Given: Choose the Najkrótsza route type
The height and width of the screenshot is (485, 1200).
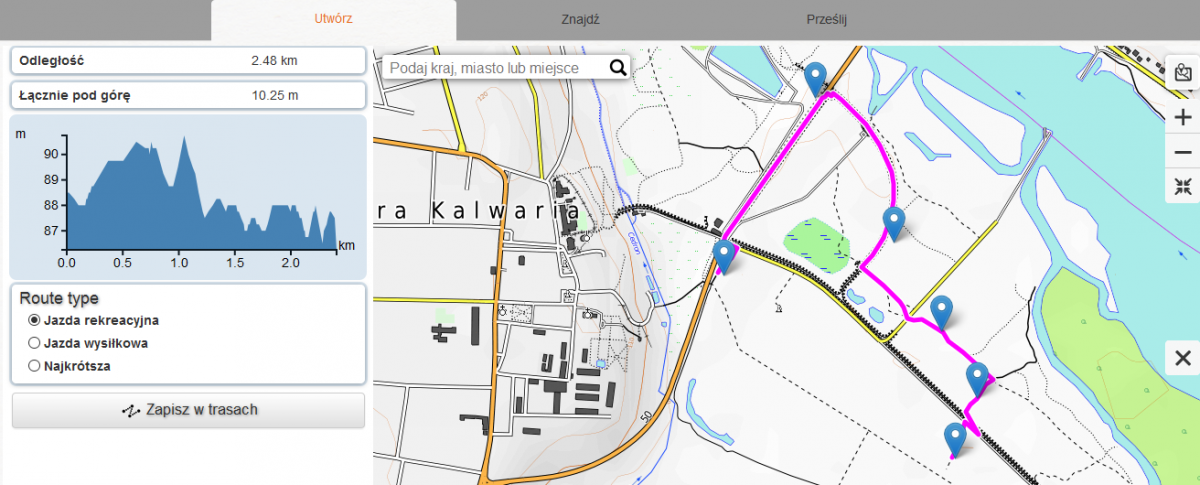Looking at the screenshot, I should pyautogui.click(x=35, y=366).
